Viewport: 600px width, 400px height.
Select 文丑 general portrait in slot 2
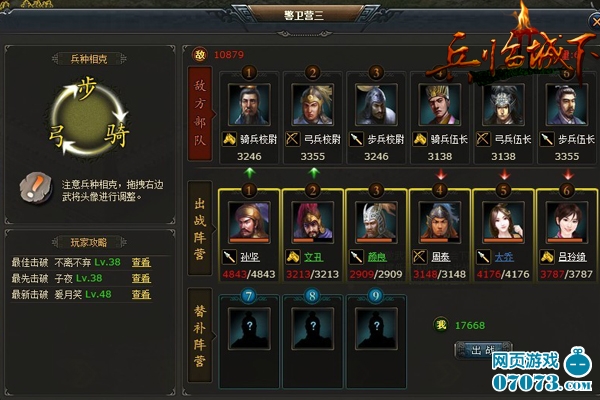click(313, 223)
